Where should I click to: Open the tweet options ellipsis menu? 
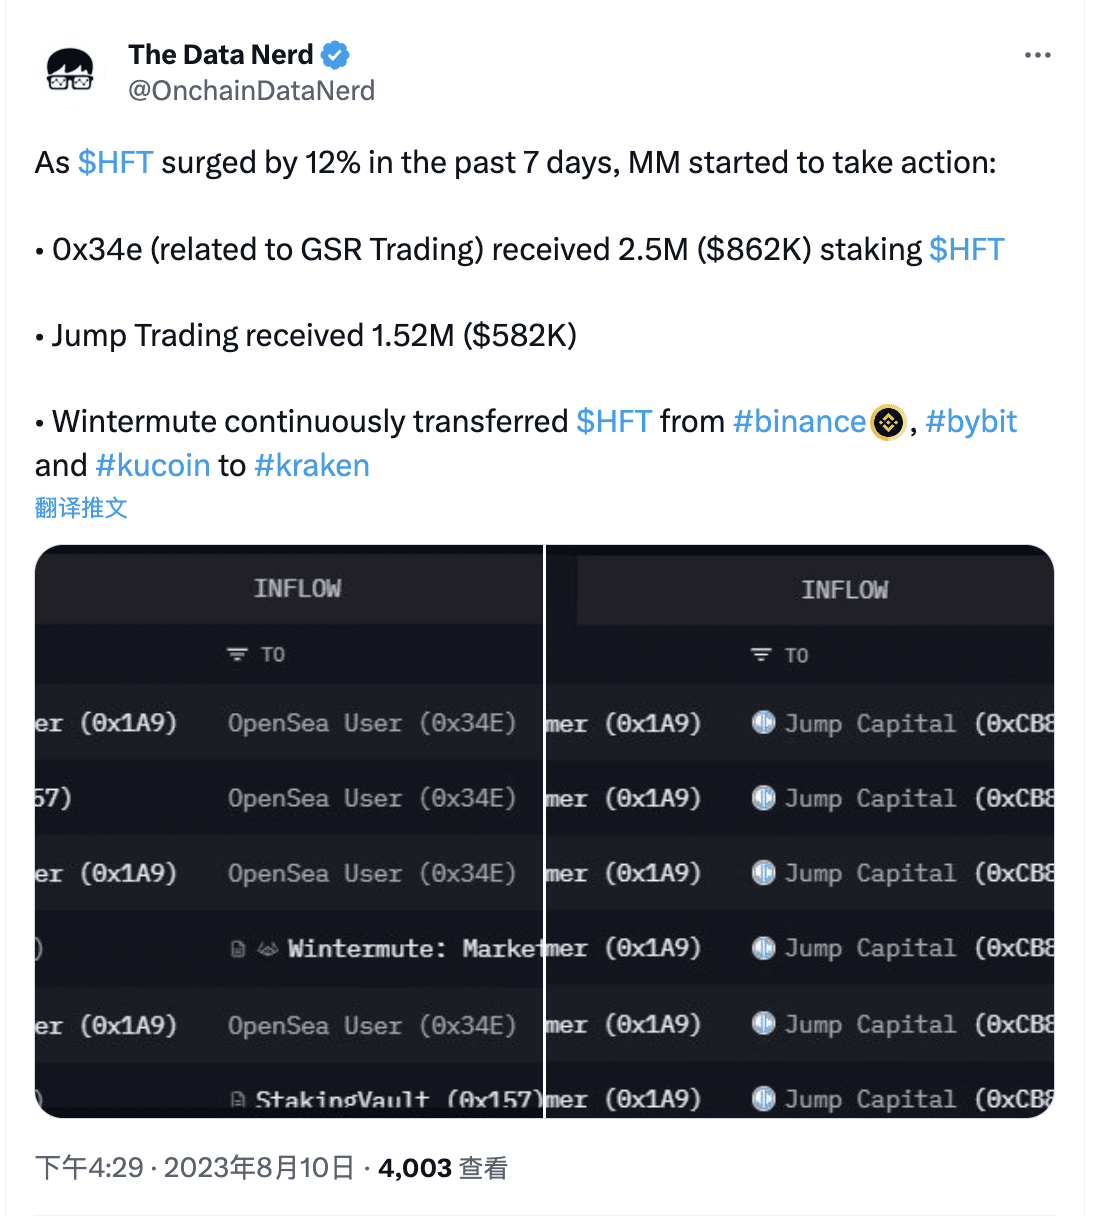click(1038, 55)
